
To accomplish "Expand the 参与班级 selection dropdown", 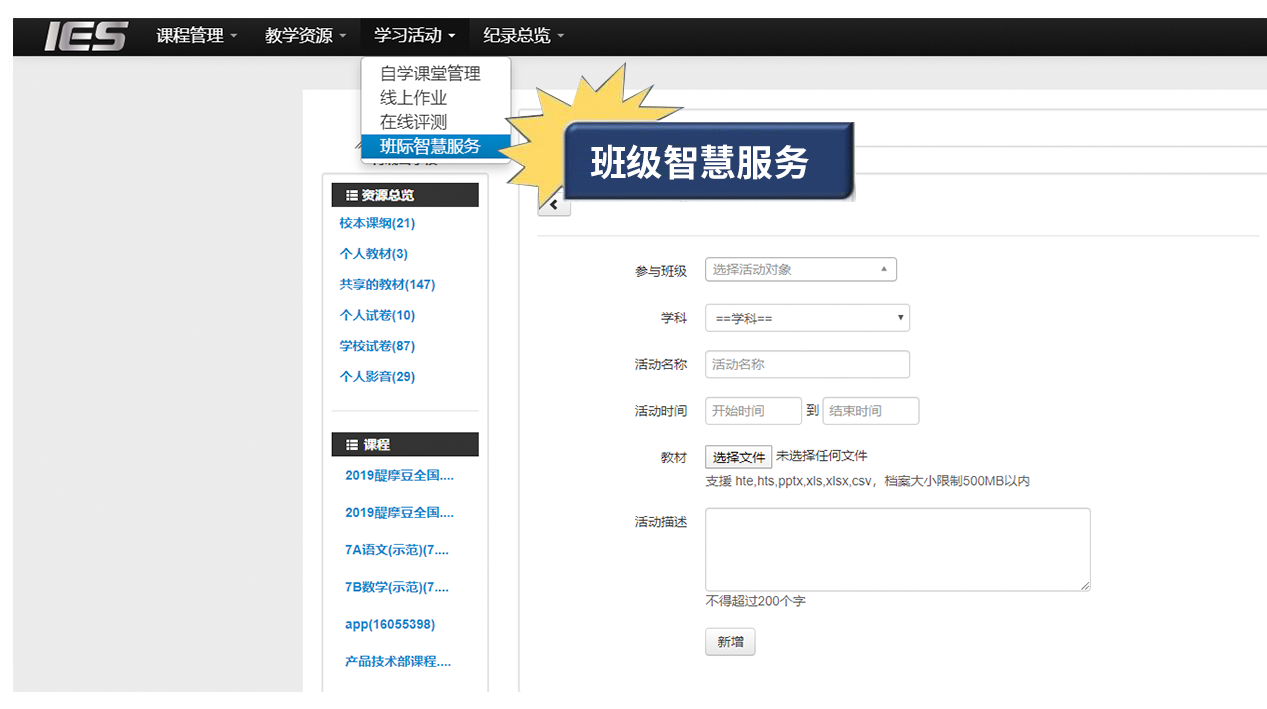I will [x=800, y=269].
